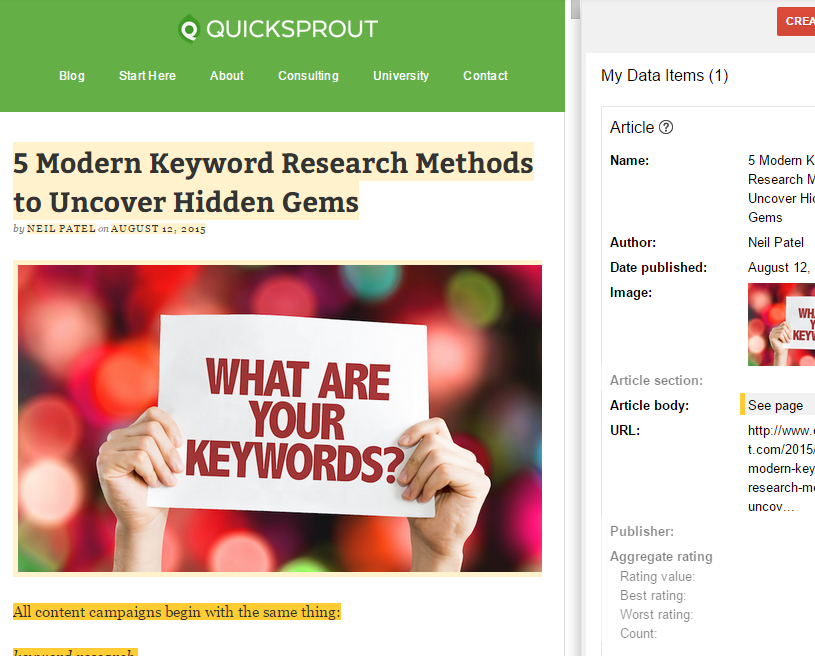
Task: Select the 'Neil Patel' author value in data panel
Action: 775,242
